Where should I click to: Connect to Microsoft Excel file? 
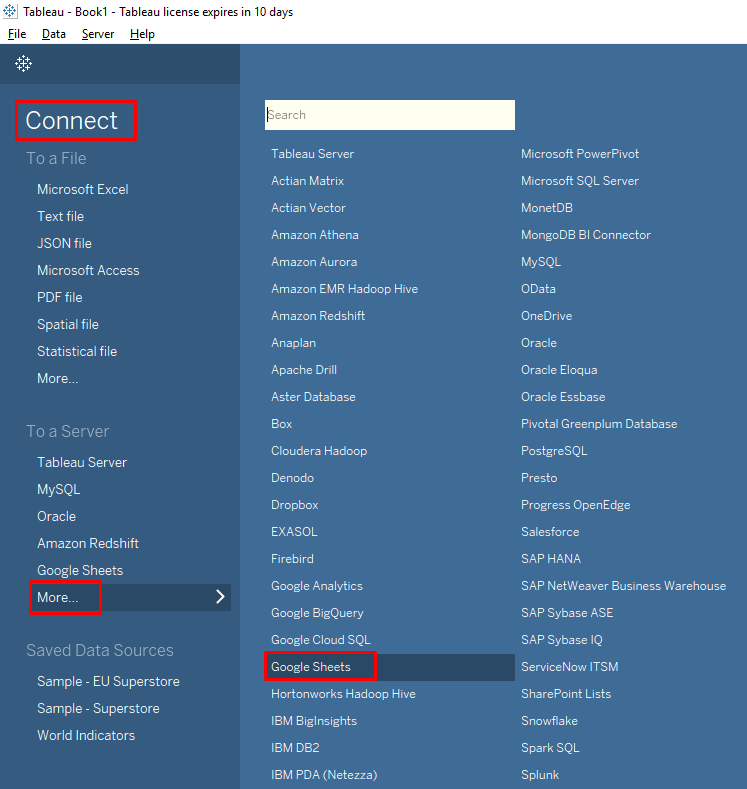83,189
